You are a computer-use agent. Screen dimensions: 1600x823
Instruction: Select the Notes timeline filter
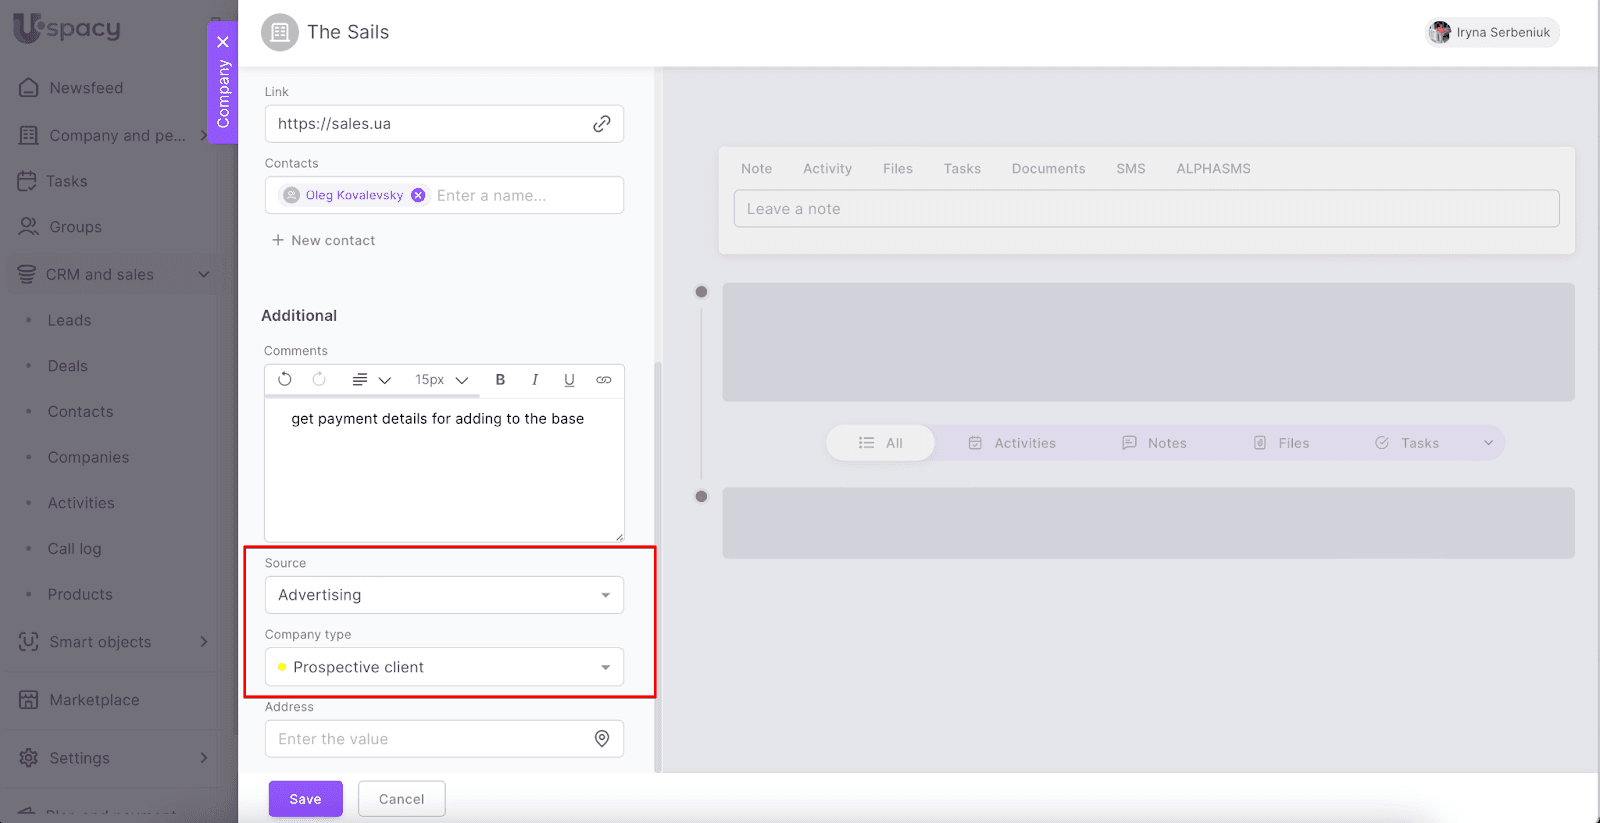(x=1154, y=443)
